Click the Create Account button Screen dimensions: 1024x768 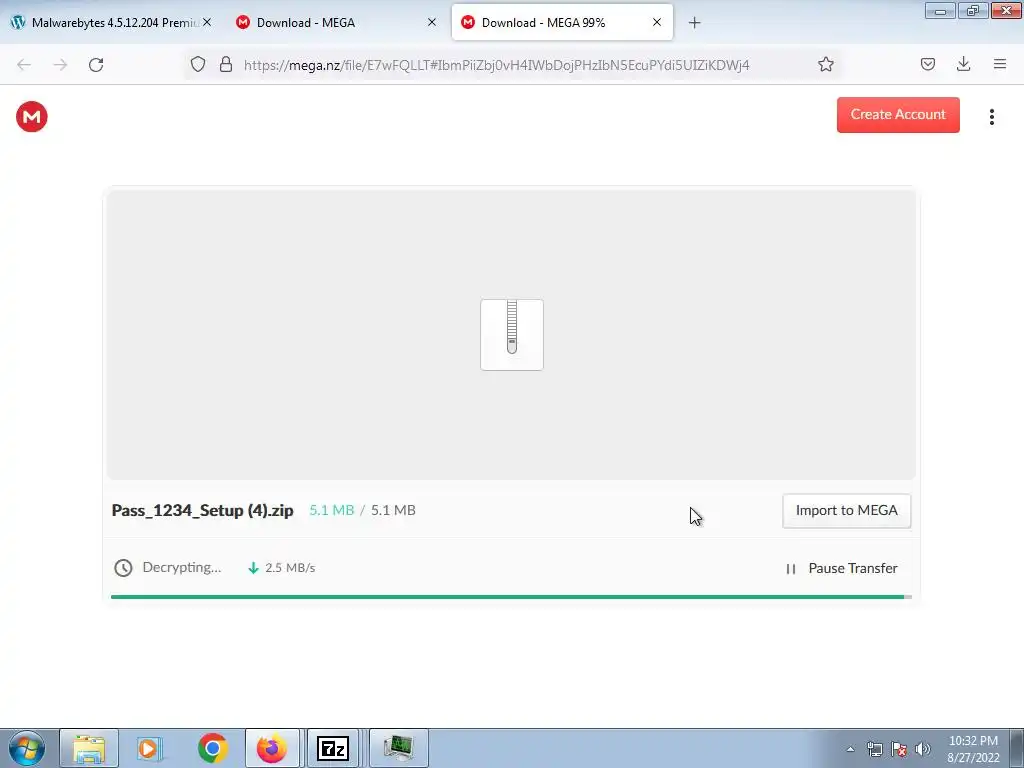(898, 114)
